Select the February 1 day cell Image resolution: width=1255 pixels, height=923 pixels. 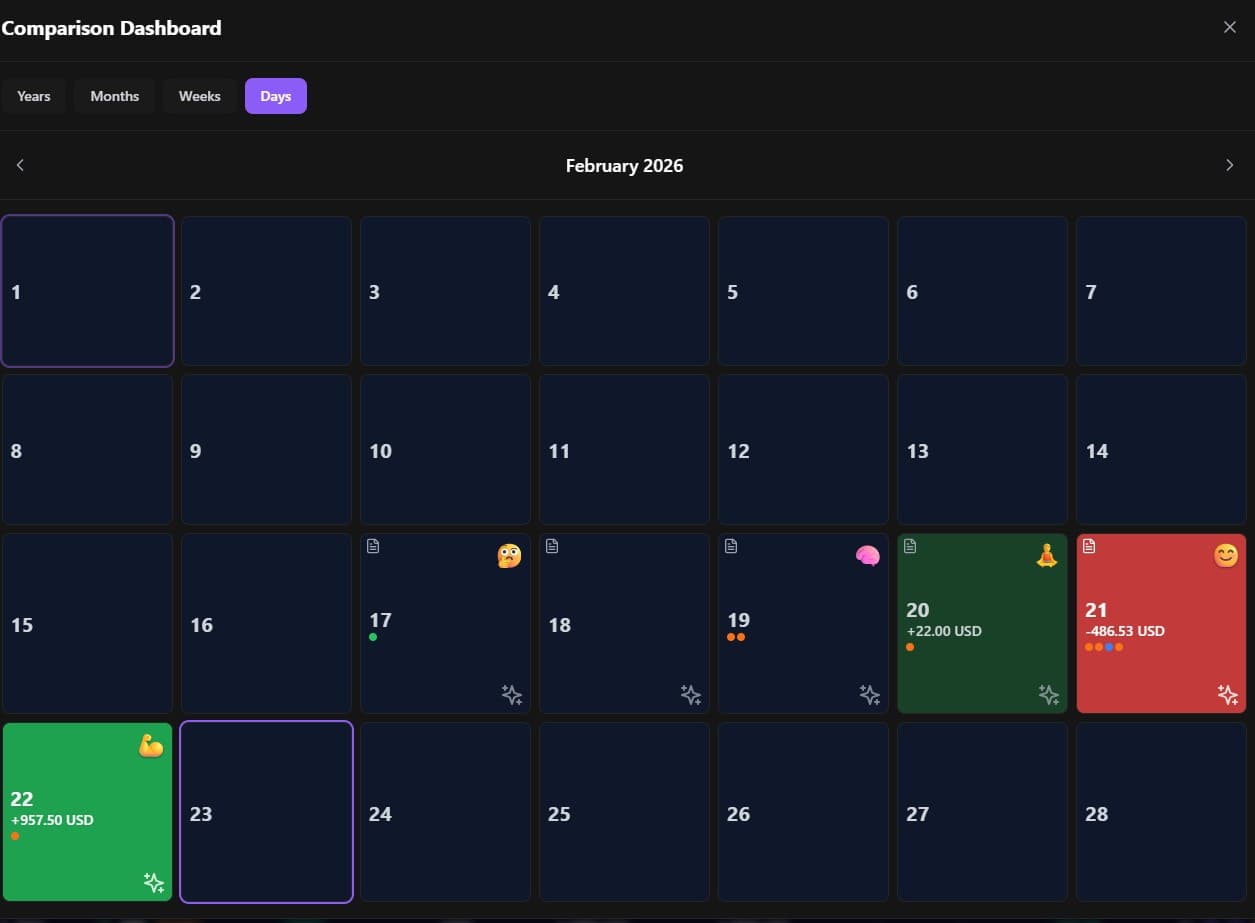click(88, 291)
